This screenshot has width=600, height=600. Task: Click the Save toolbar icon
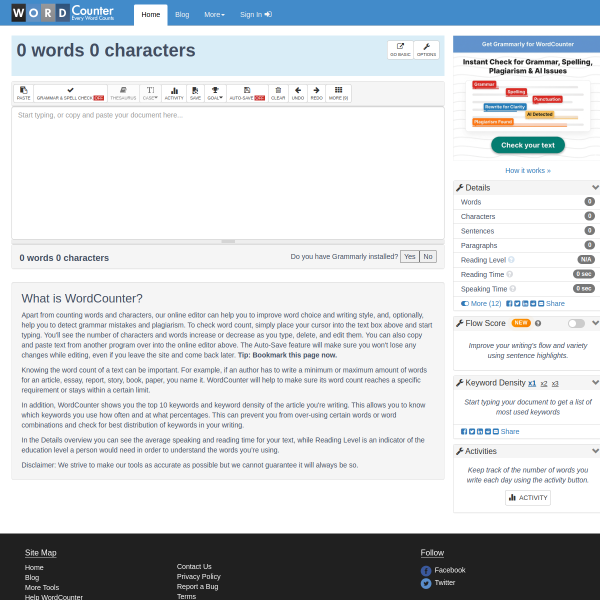196,93
